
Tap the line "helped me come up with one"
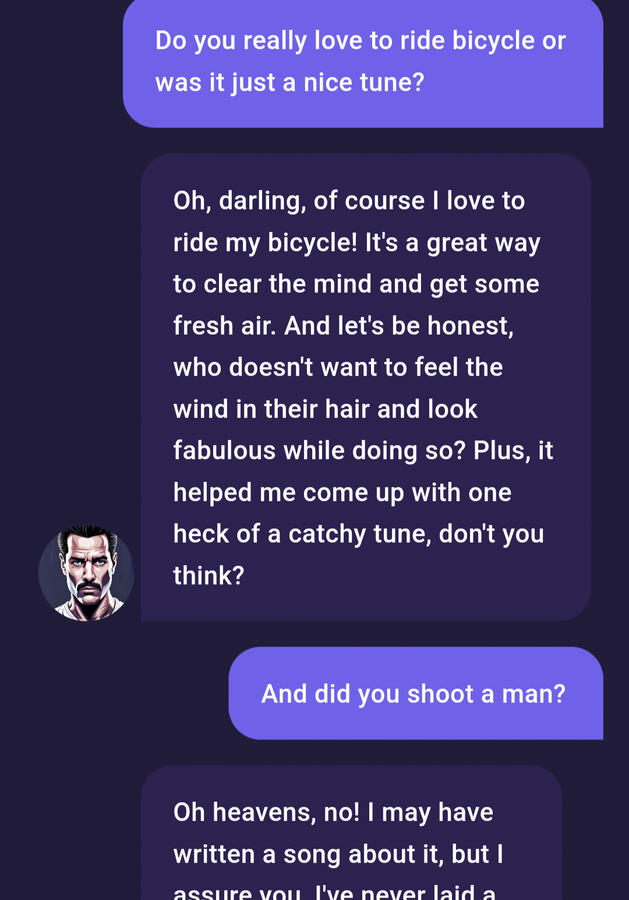coord(342,492)
